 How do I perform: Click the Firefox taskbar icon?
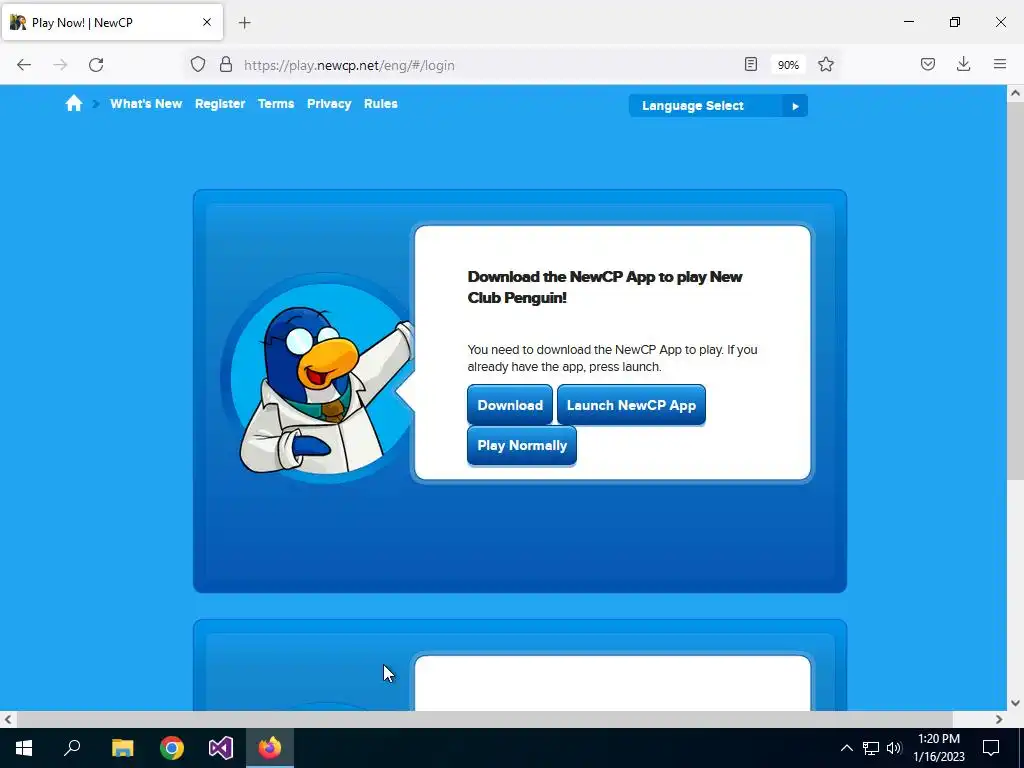point(270,748)
